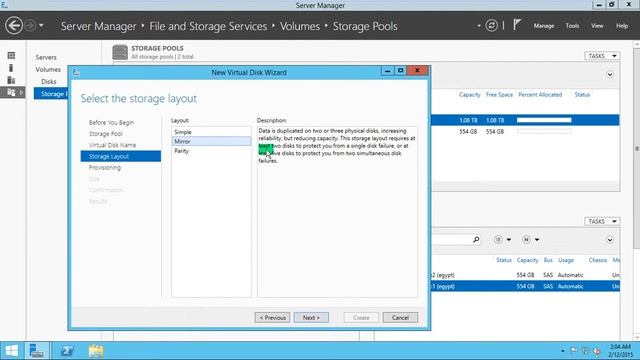This screenshot has height=360, width=640.
Task: Open notifications flag in Server Manager header
Action: point(517,25)
